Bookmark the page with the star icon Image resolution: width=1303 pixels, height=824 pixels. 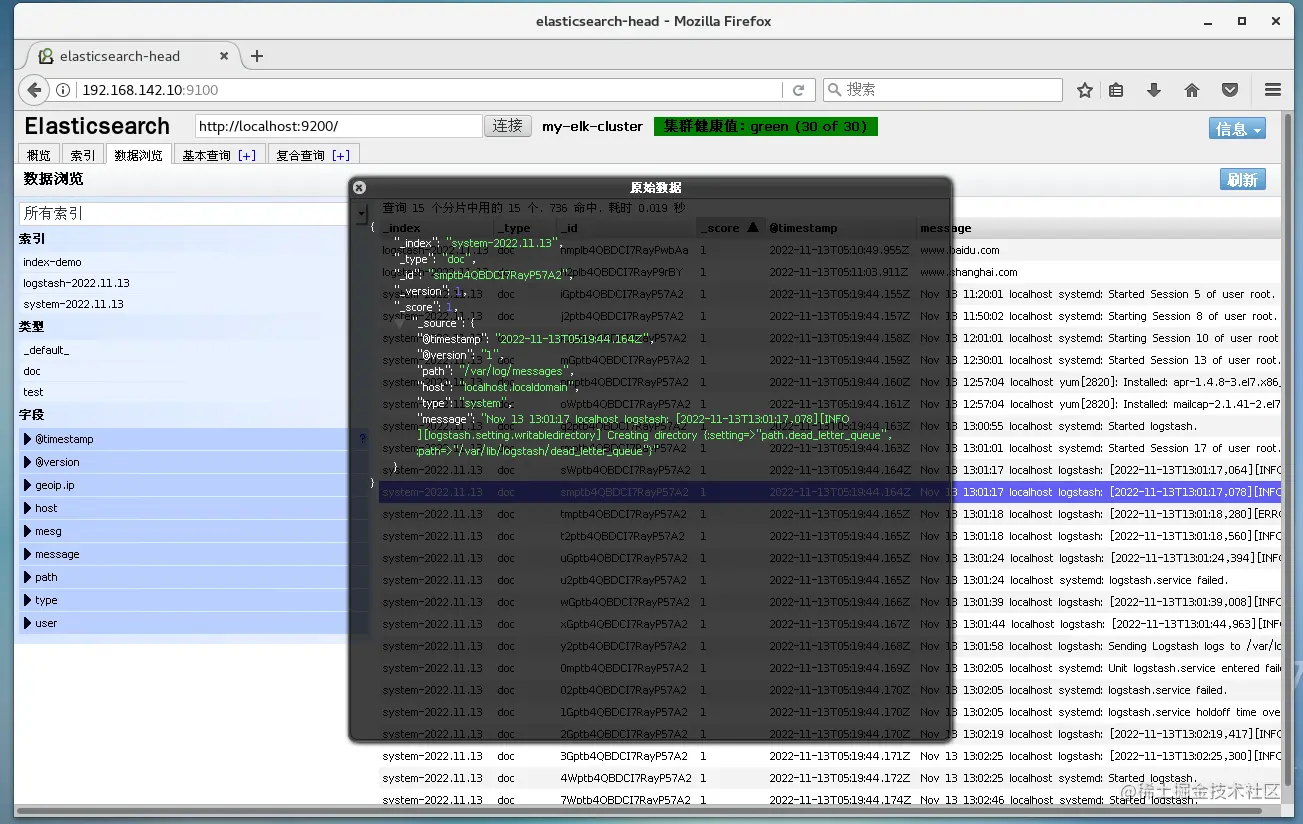point(1084,89)
